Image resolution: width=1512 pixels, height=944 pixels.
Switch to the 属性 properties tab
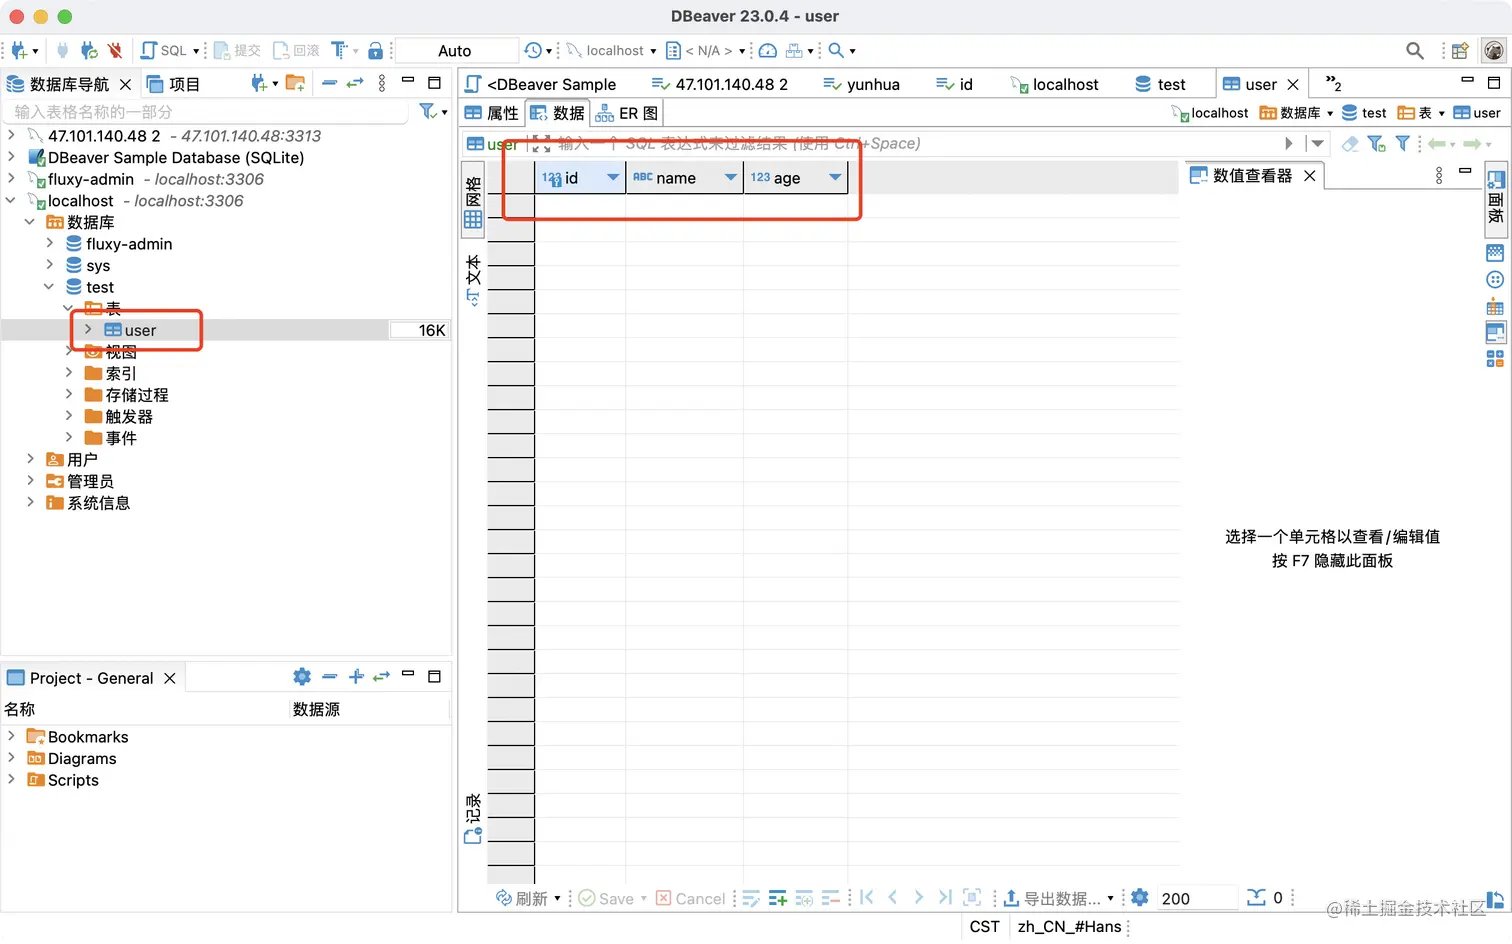(x=492, y=113)
